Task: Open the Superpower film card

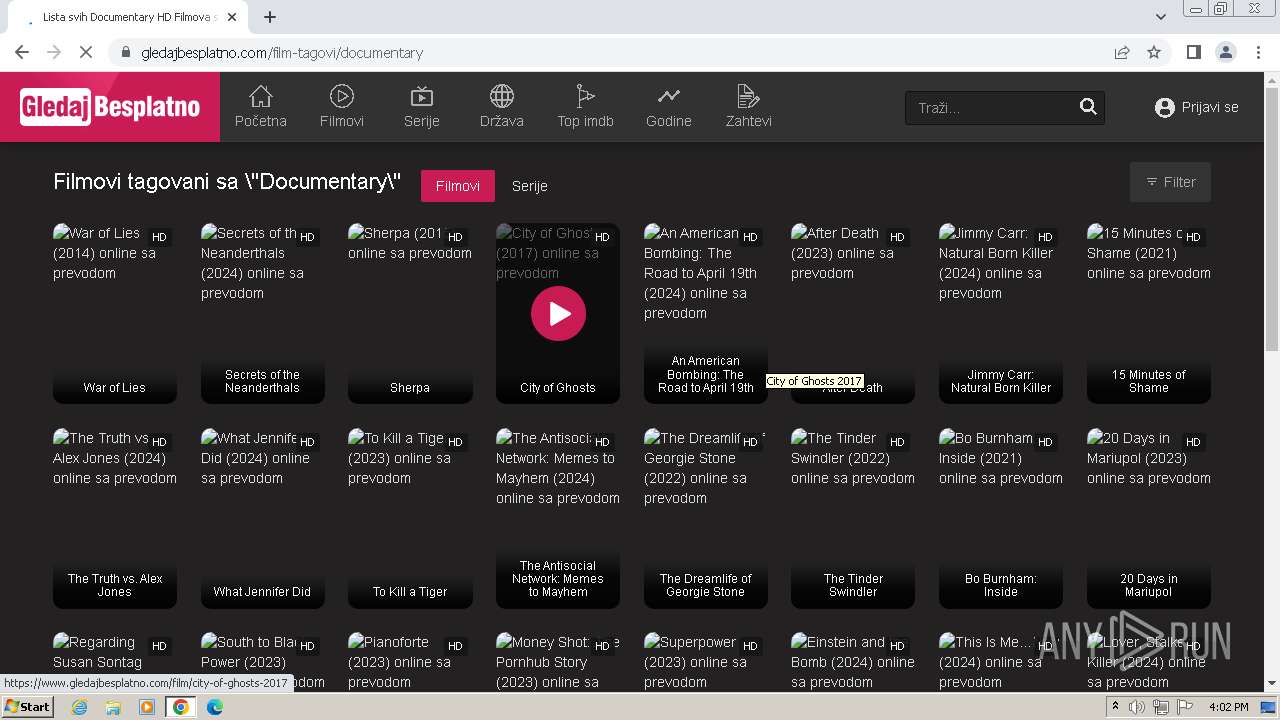Action: pos(706,661)
